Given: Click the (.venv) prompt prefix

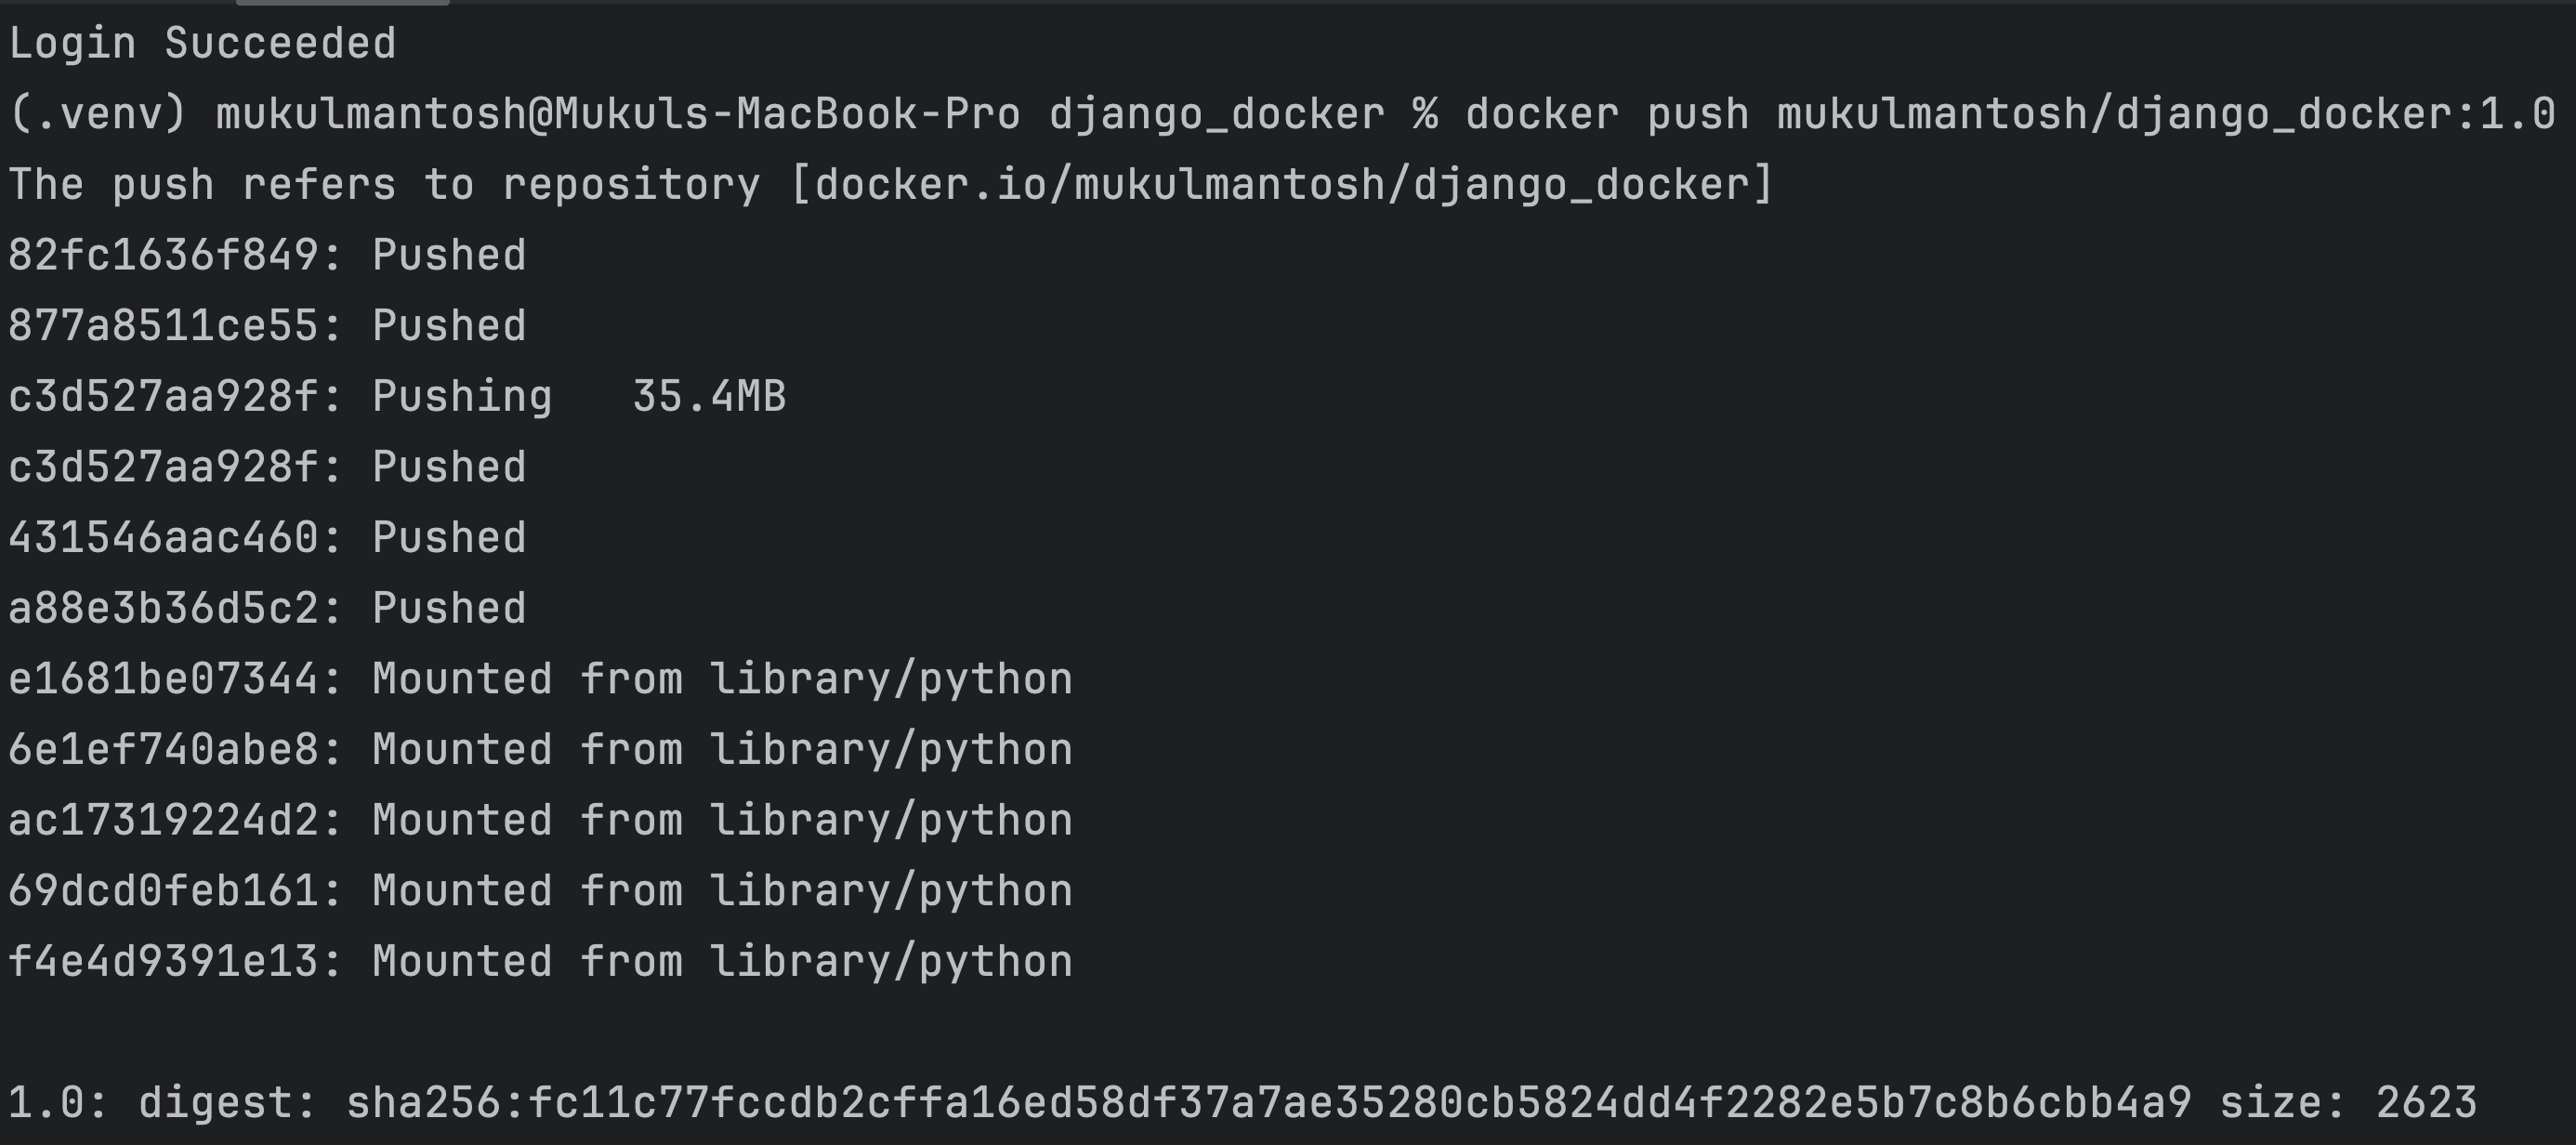Looking at the screenshot, I should pos(98,114).
